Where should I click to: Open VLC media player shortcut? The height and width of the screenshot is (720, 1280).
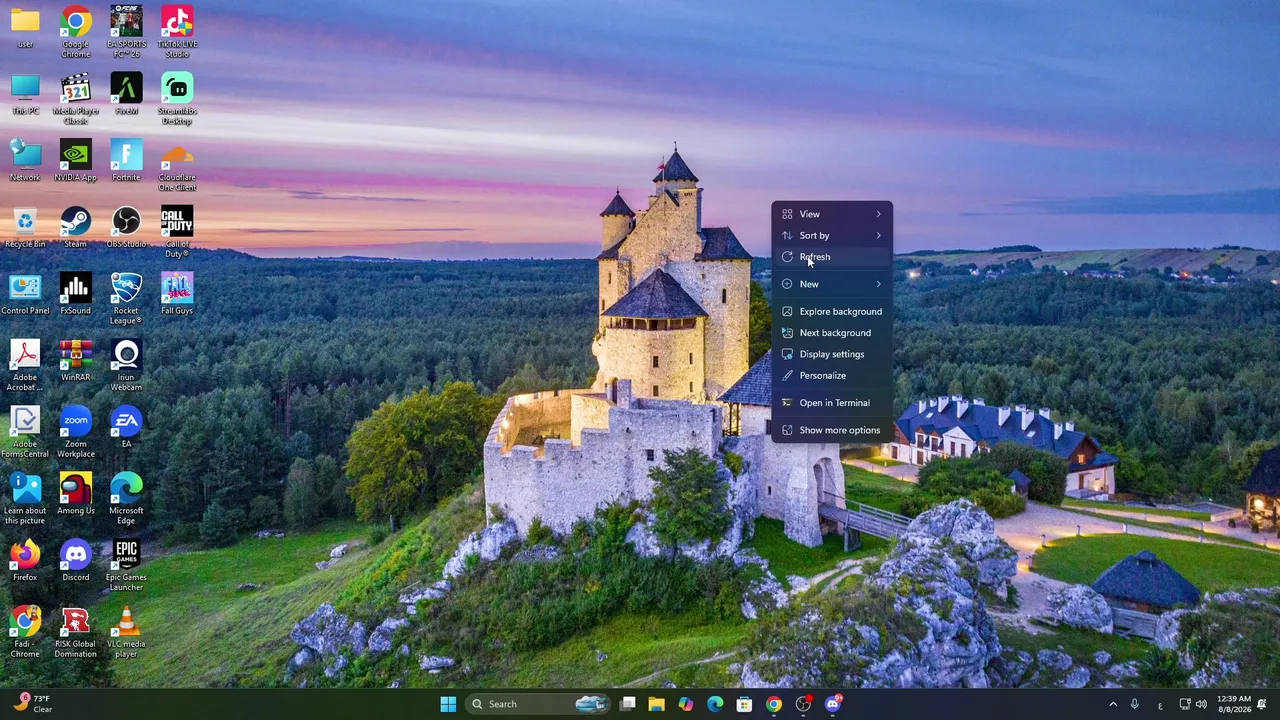126,632
